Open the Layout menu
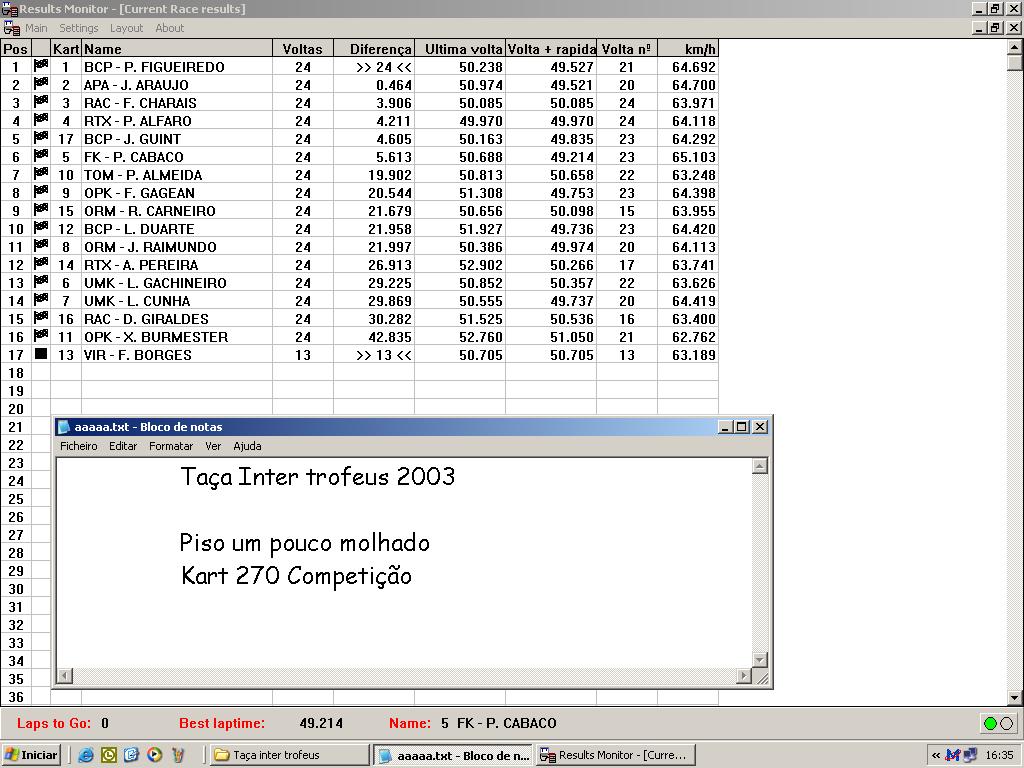The height and width of the screenshot is (768, 1024). [x=126, y=28]
